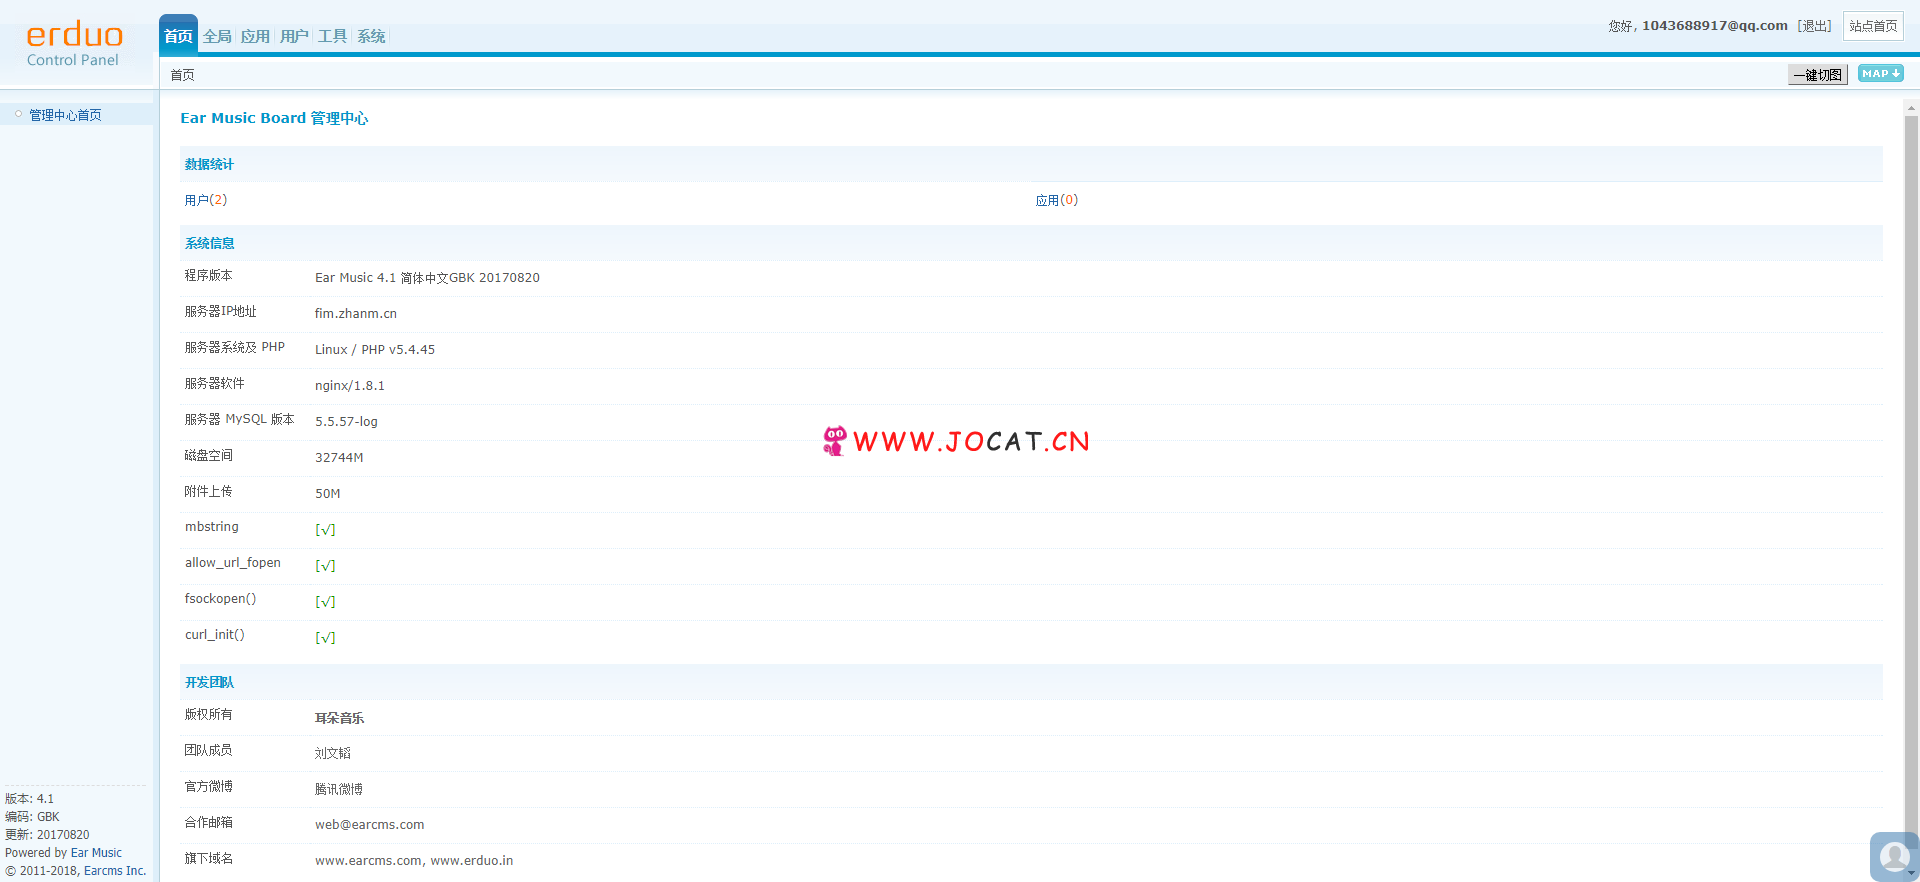Click the 系统信息 section header
1920x882 pixels.
209,243
